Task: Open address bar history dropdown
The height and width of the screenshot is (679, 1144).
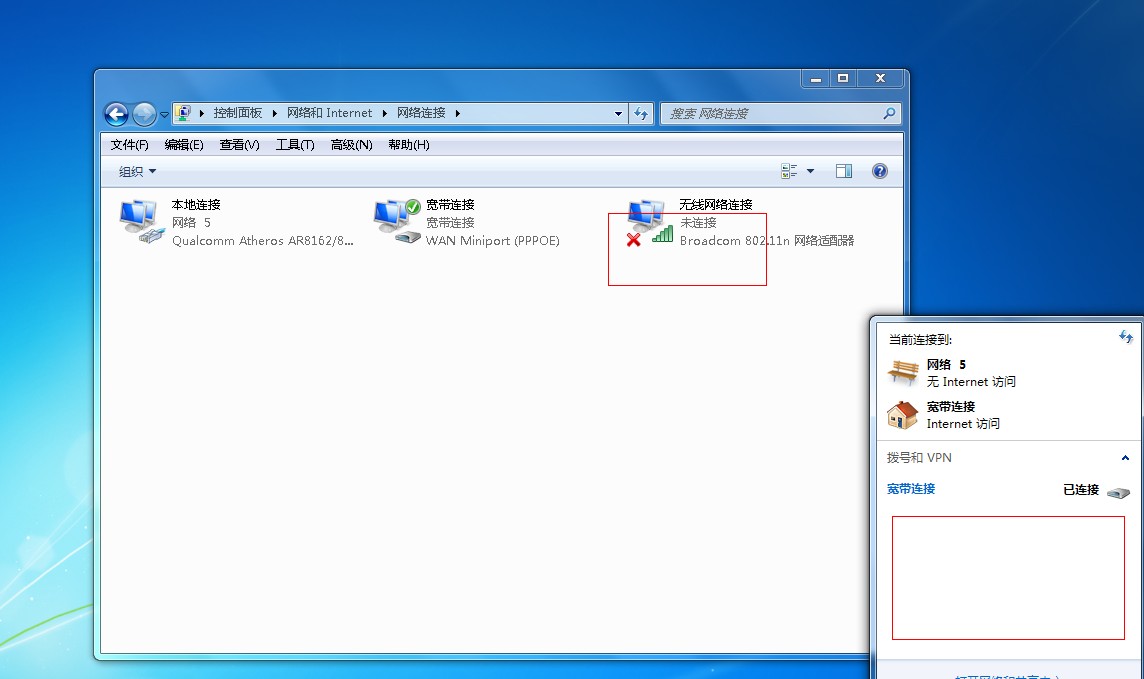Action: click(618, 114)
